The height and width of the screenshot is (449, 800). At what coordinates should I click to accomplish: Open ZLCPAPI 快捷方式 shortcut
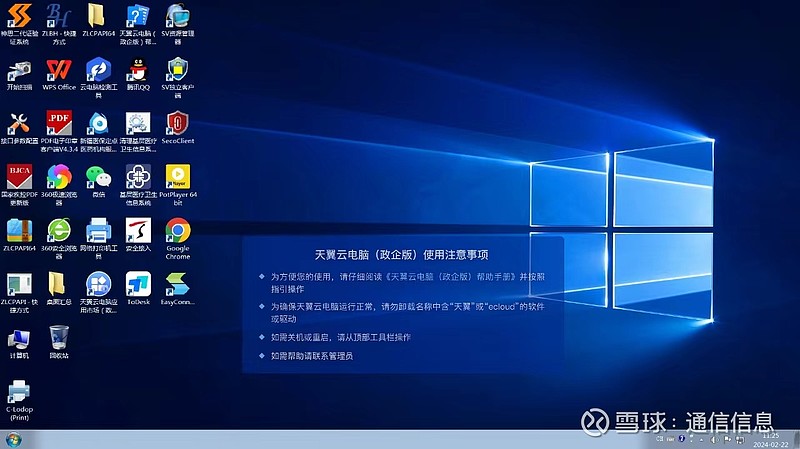[19, 292]
